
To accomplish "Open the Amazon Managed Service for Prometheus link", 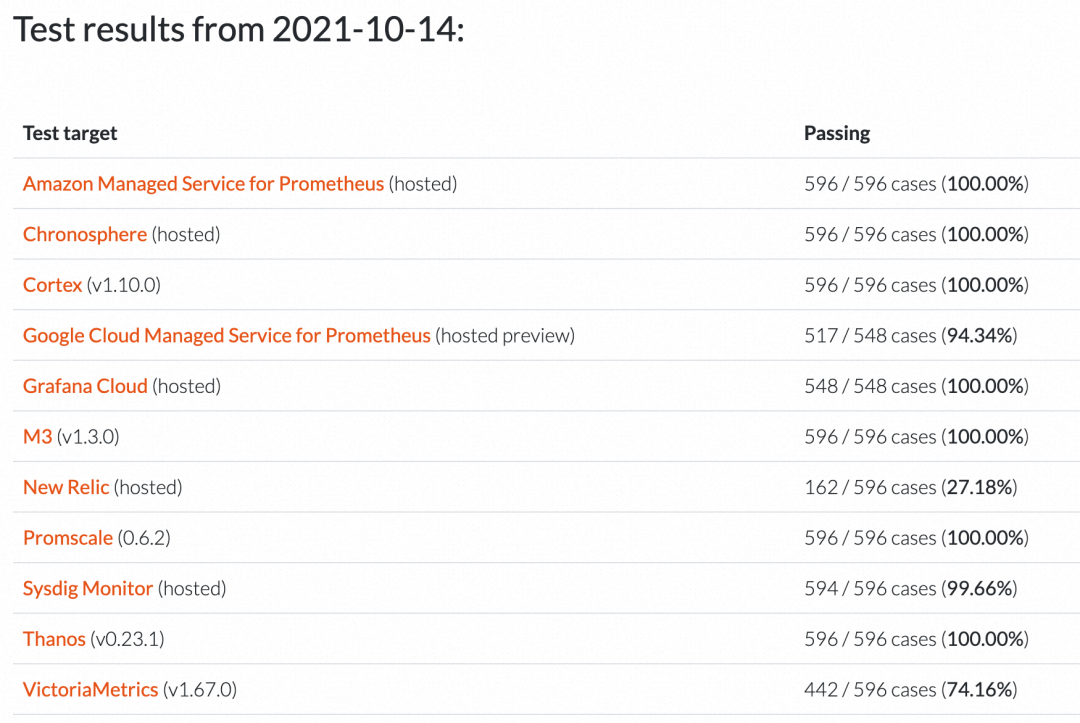I will [x=203, y=184].
